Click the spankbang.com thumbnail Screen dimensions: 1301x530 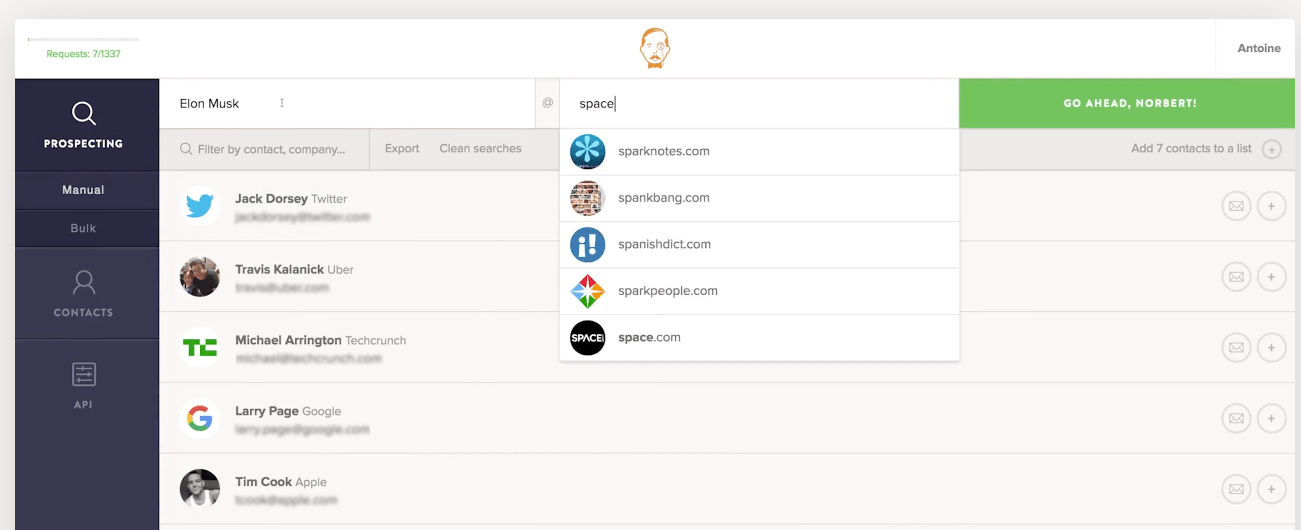tap(588, 198)
